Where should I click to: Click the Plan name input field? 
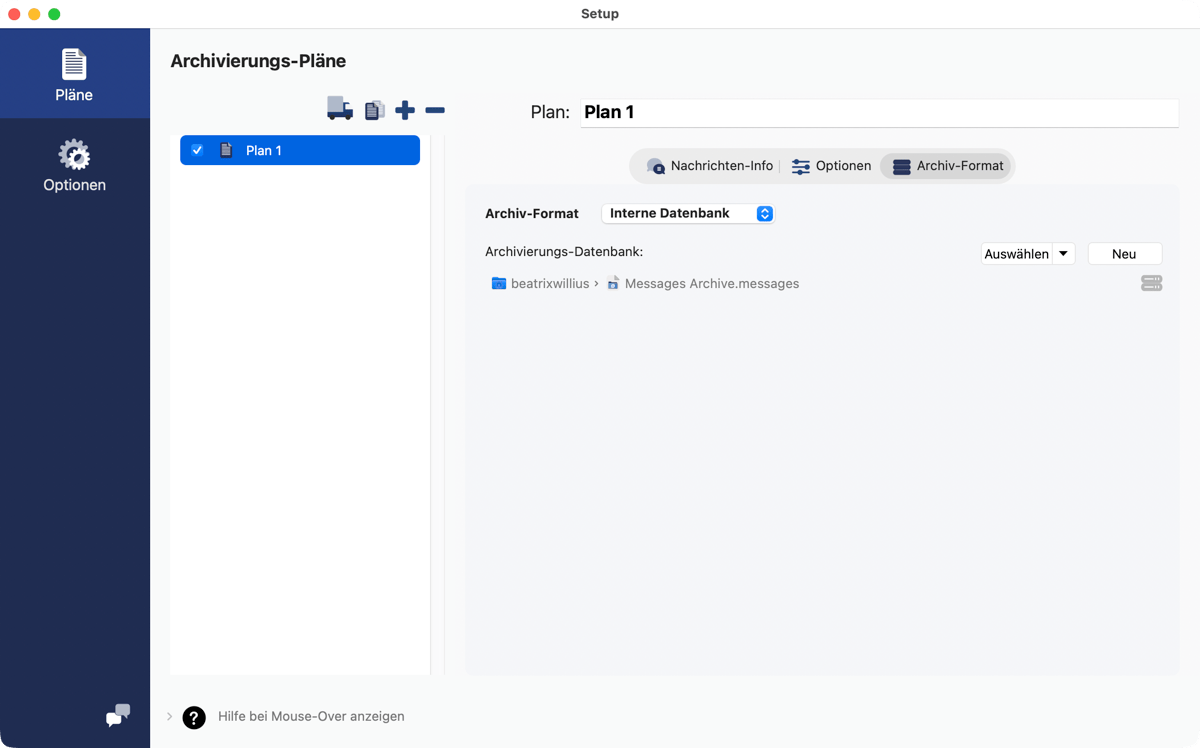(880, 113)
